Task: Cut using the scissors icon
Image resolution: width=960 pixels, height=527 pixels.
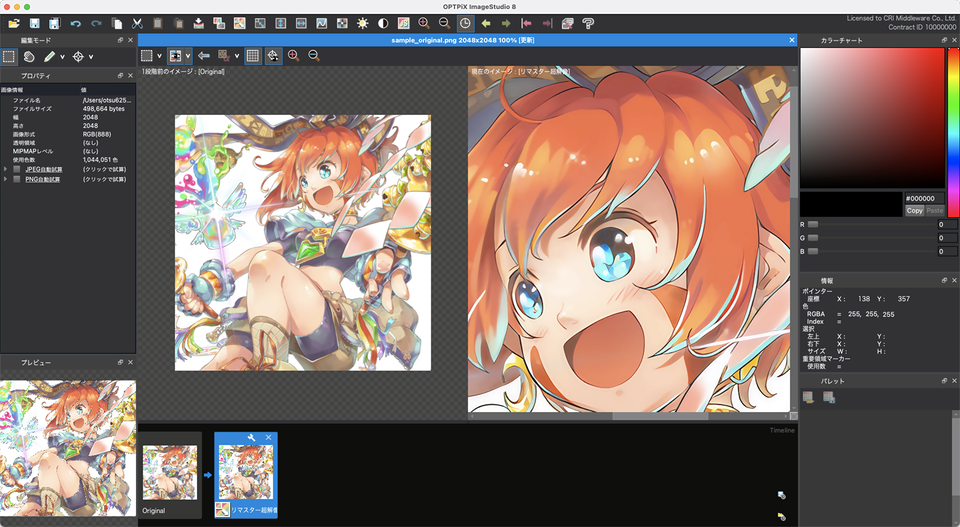Action: point(137,23)
